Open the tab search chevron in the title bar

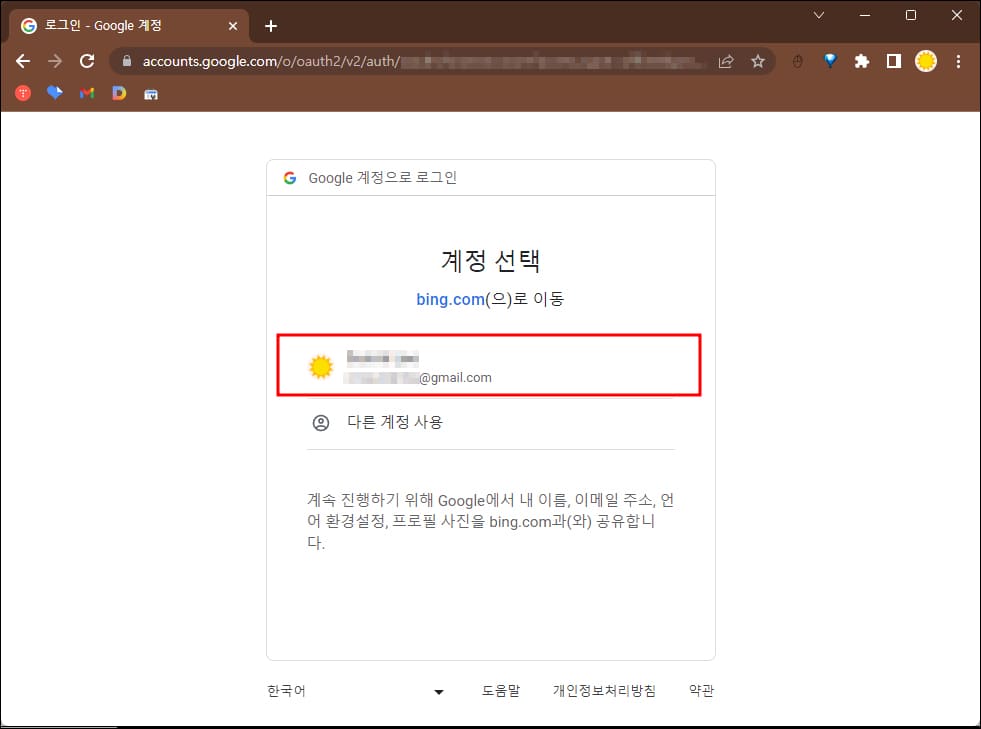coord(818,15)
